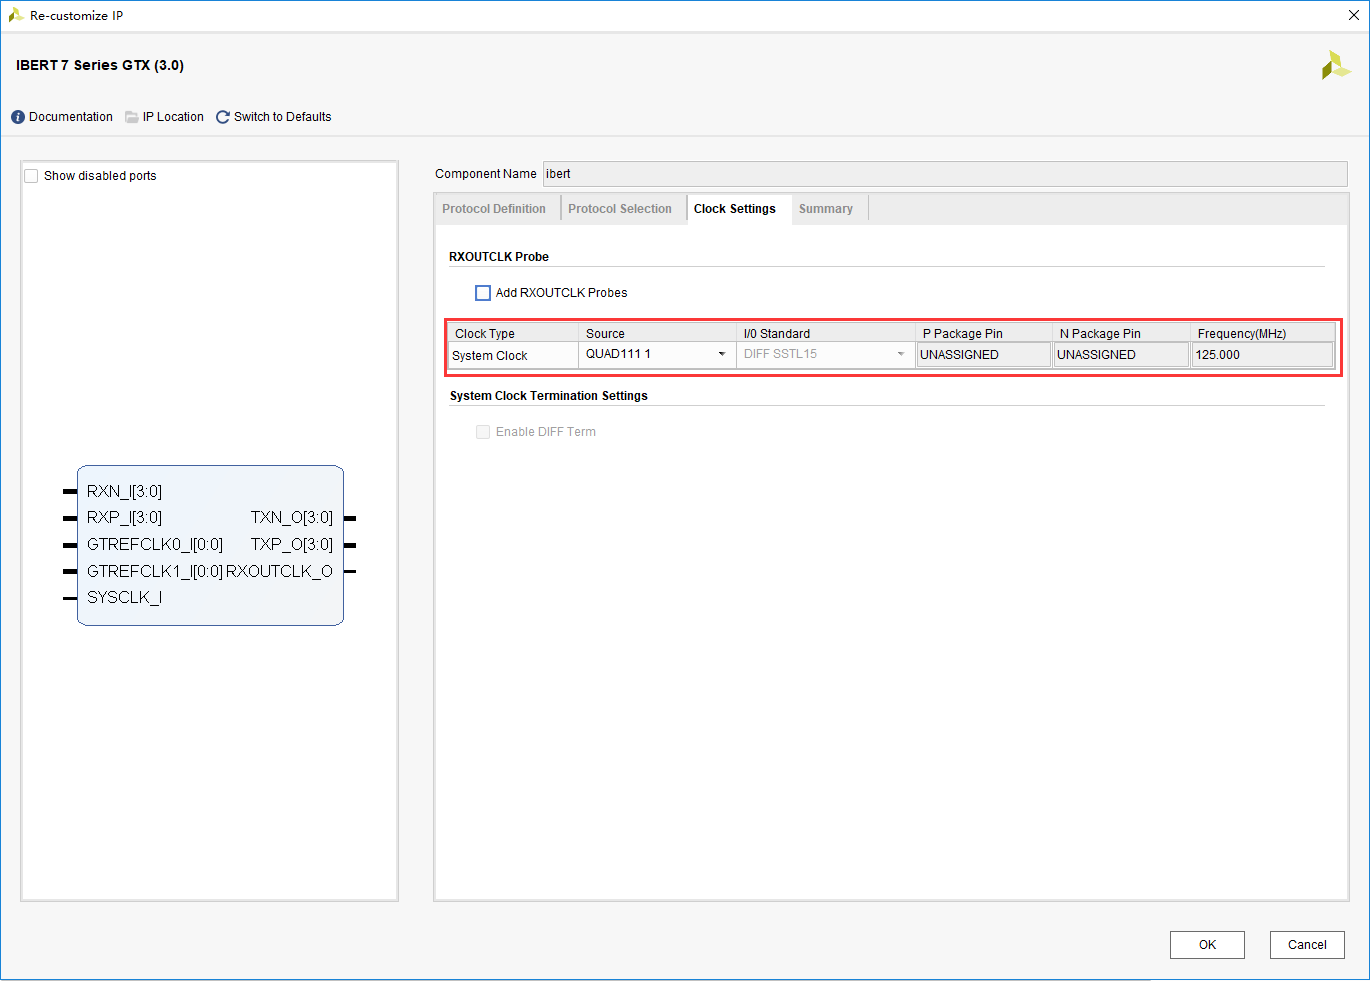Screen dimensions: 1370x981
Task: Click the System Clock table cell
Action: [513, 356]
